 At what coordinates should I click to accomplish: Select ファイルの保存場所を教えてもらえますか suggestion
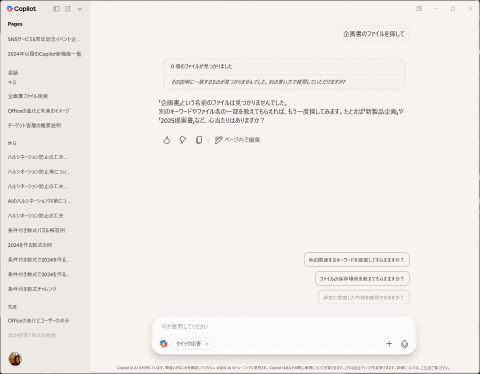pyautogui.click(x=362, y=279)
